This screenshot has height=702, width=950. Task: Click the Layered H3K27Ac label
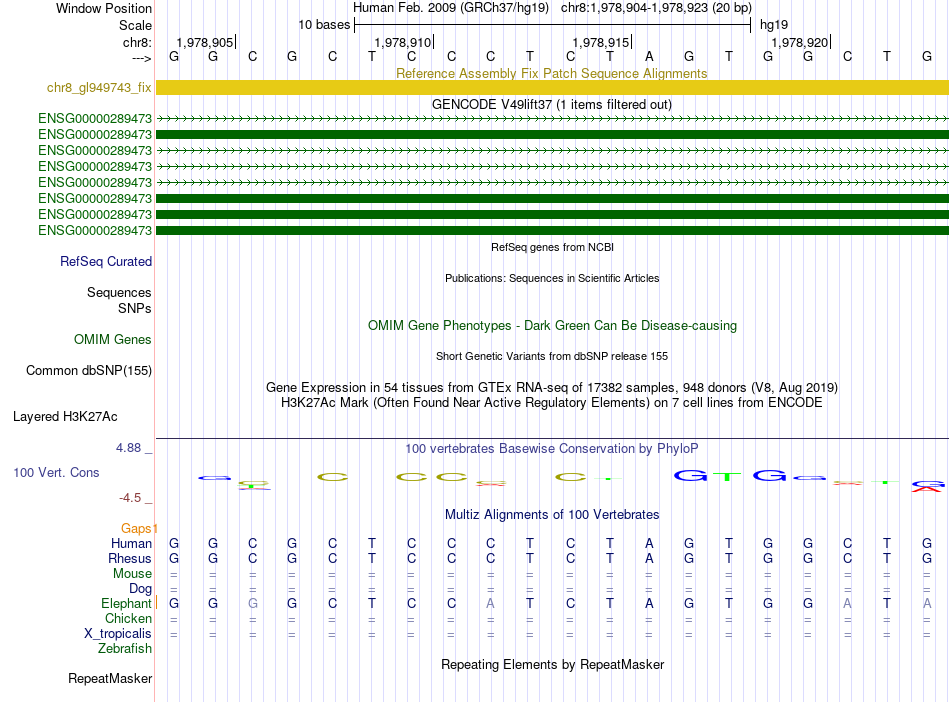click(x=65, y=417)
